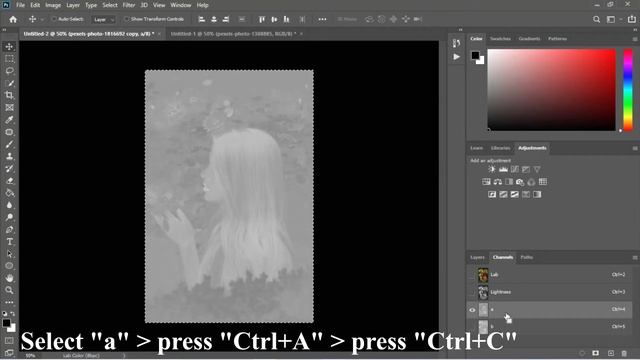The image size is (640, 360).
Task: Switch to the Untitled-1 document tab
Action: [x=233, y=34]
